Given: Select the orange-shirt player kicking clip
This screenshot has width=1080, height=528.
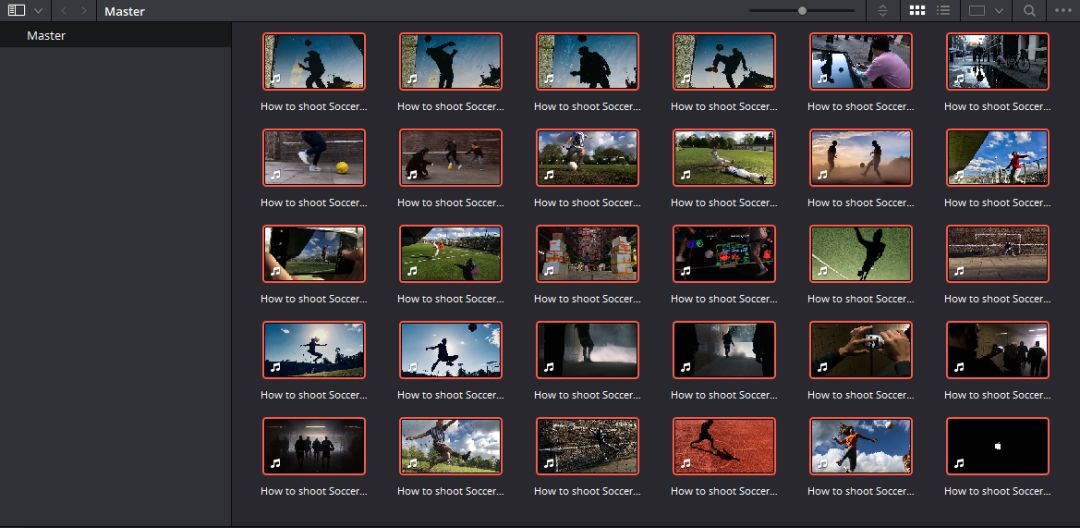Looking at the screenshot, I should point(861,447).
